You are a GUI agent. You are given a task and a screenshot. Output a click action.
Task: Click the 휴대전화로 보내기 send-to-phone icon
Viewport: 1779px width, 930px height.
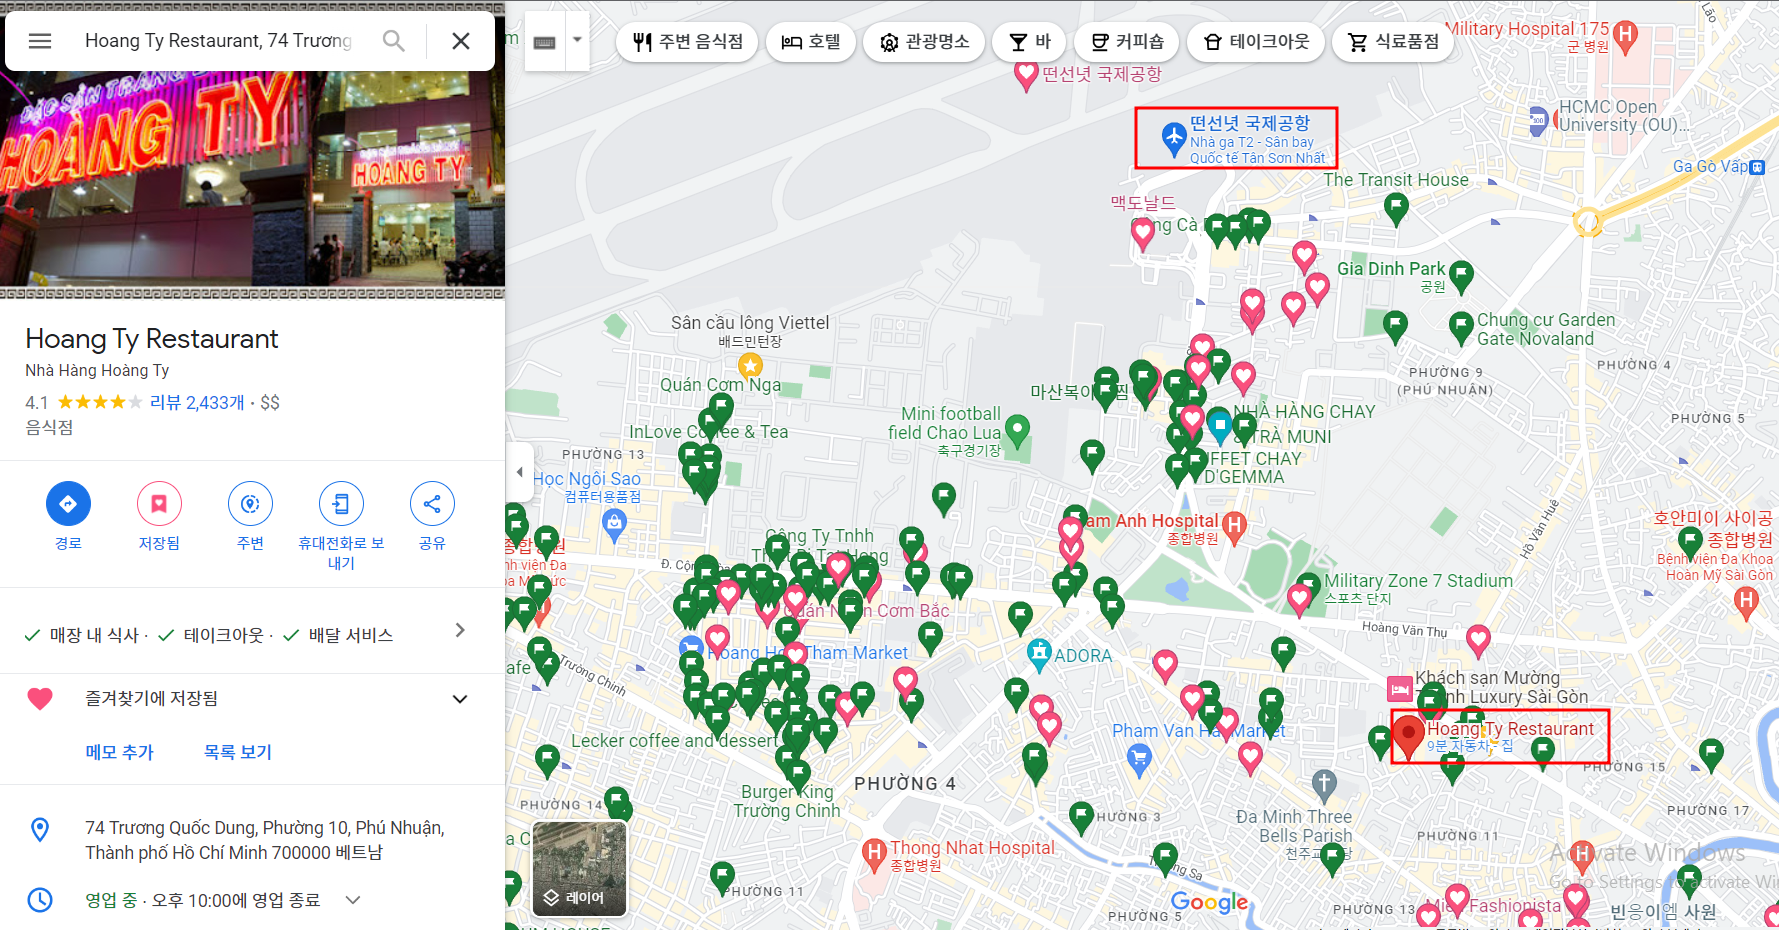(x=341, y=503)
